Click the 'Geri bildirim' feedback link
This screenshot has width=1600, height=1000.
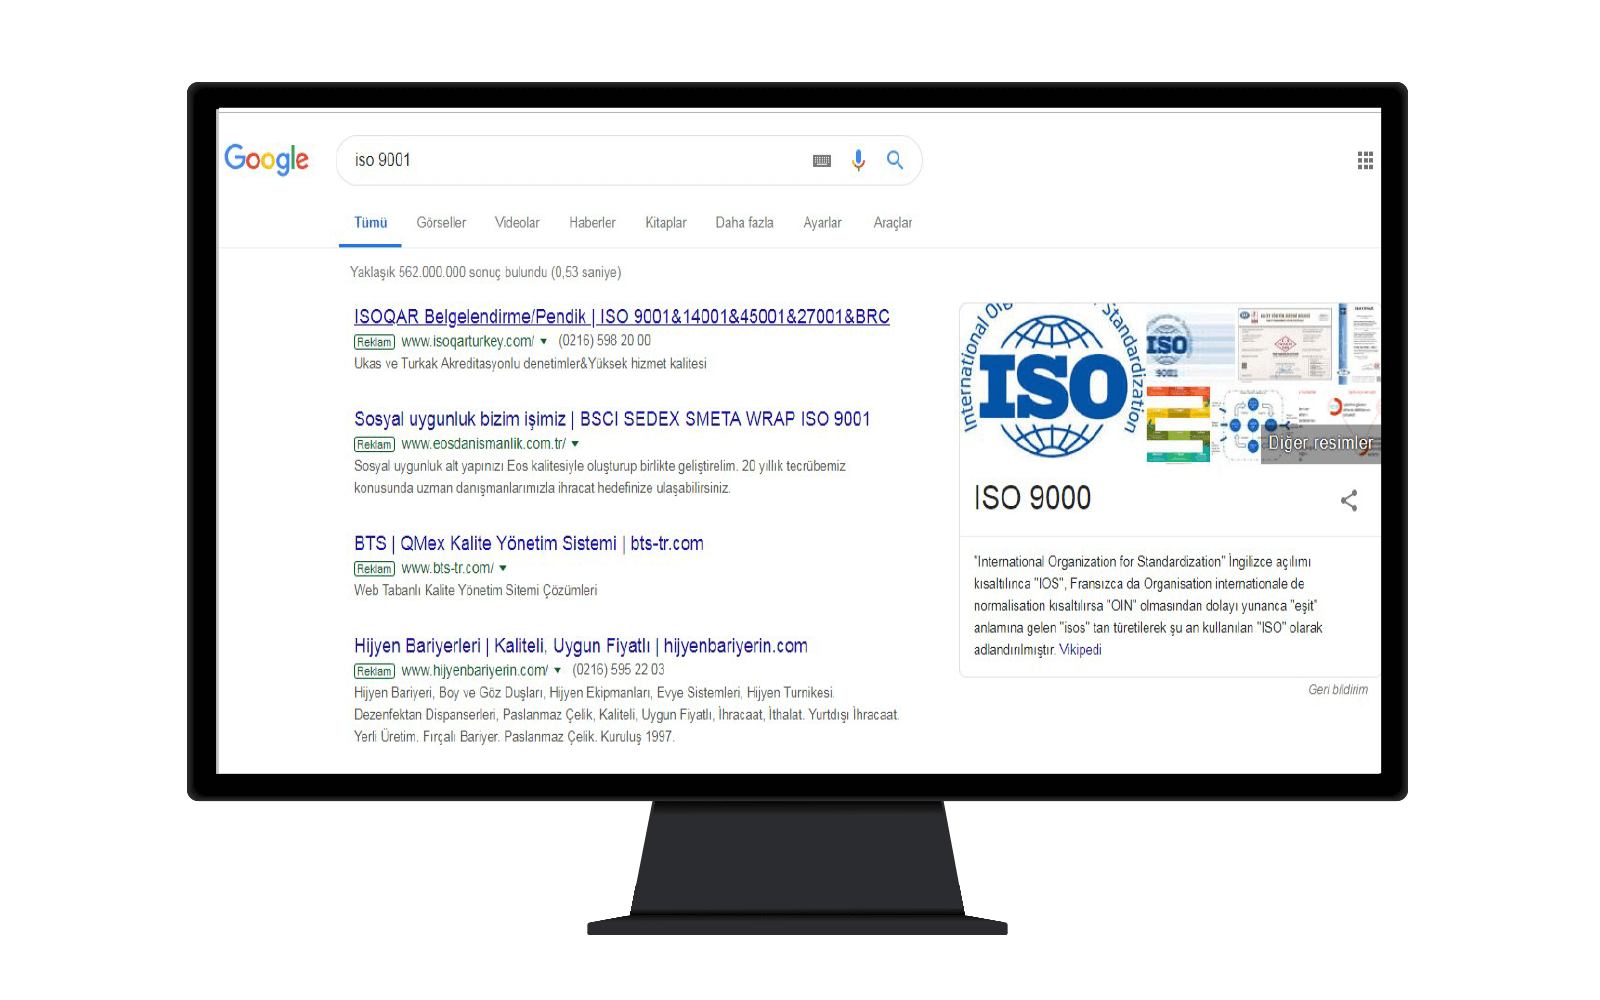(x=1337, y=690)
